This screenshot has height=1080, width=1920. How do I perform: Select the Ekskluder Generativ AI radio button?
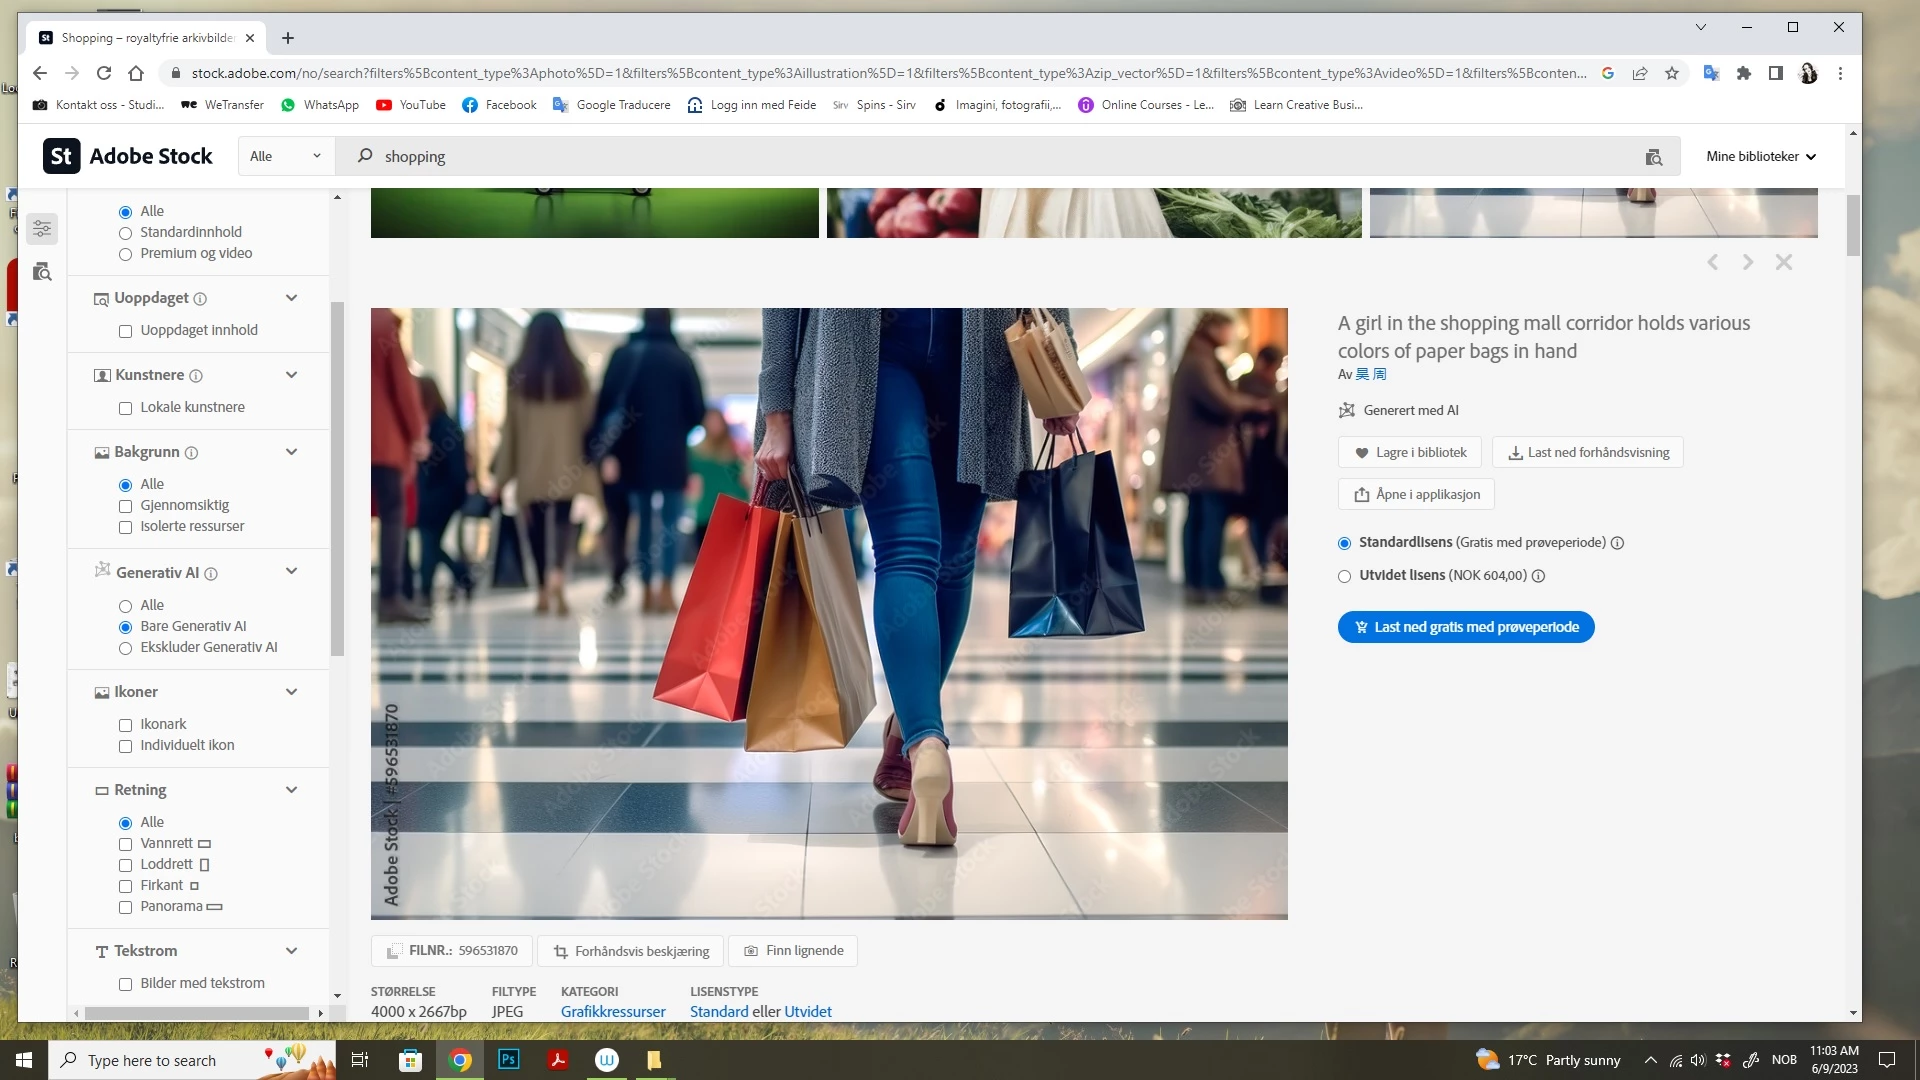(x=126, y=648)
